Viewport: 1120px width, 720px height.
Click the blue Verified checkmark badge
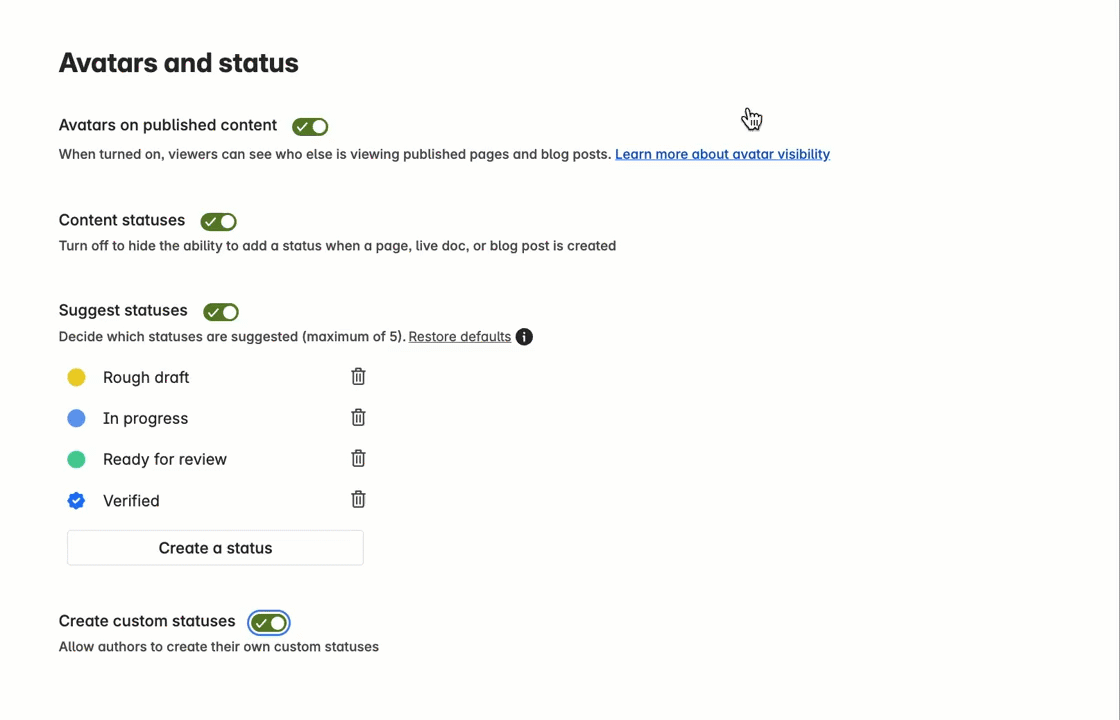(x=76, y=501)
